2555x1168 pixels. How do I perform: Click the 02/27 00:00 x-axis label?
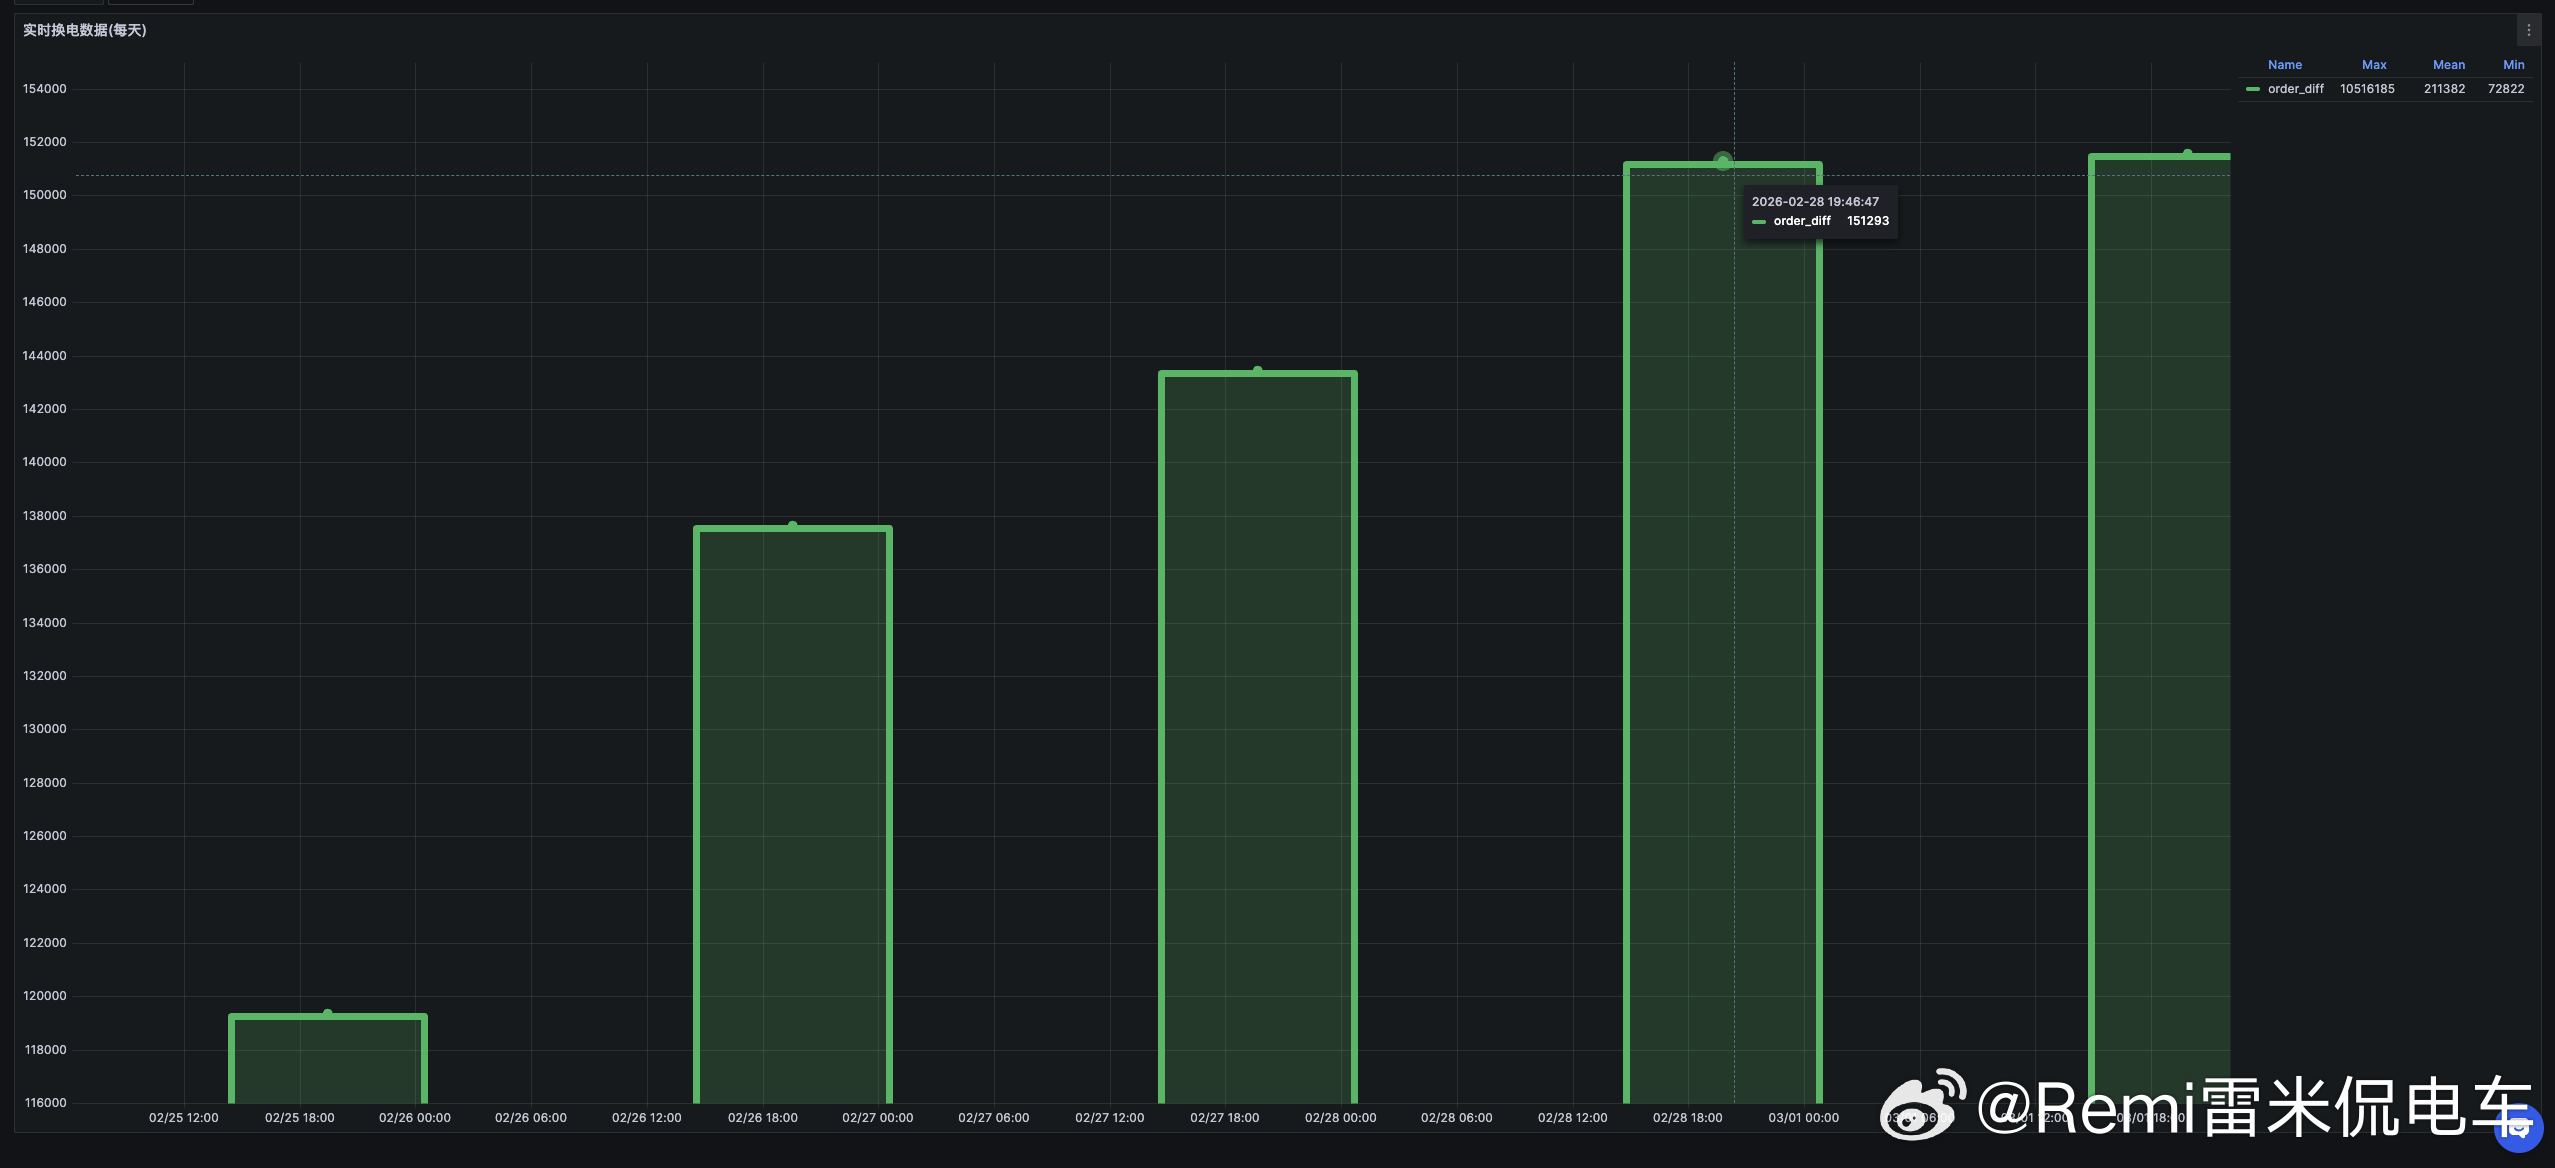point(877,1118)
